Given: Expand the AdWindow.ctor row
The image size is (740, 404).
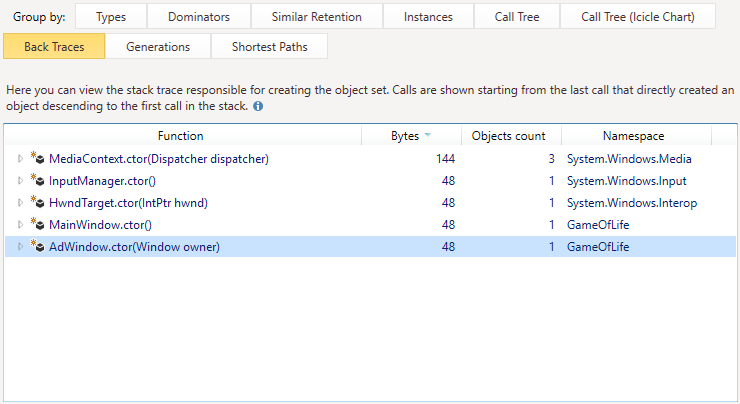Looking at the screenshot, I should 20,247.
